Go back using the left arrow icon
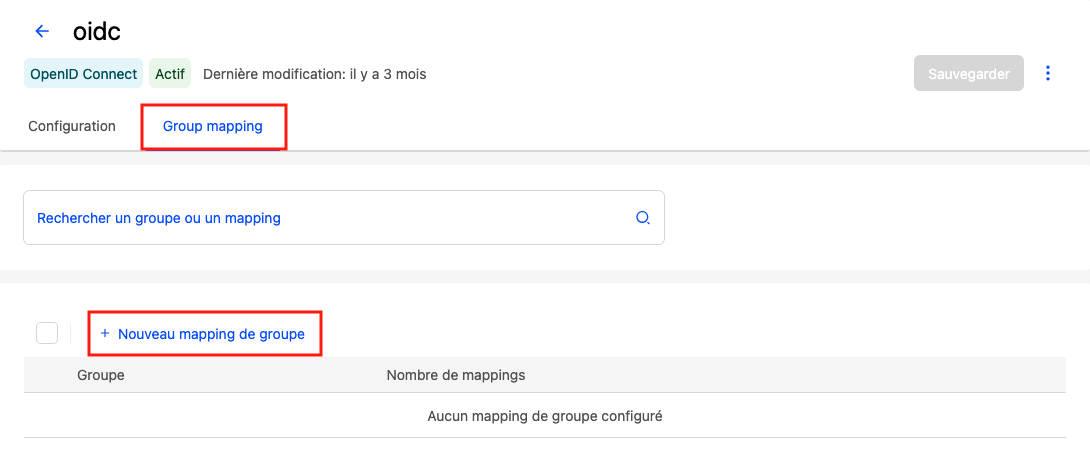This screenshot has height=463, width=1090. (42, 31)
